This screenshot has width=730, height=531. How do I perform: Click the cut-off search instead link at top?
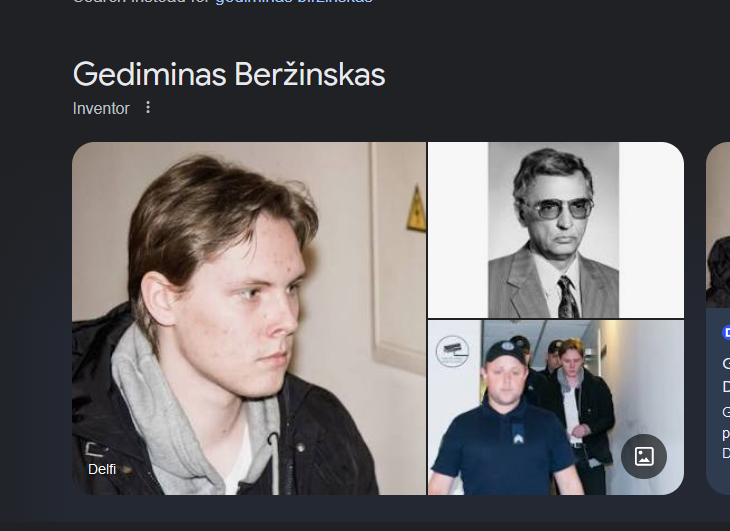click(x=223, y=2)
